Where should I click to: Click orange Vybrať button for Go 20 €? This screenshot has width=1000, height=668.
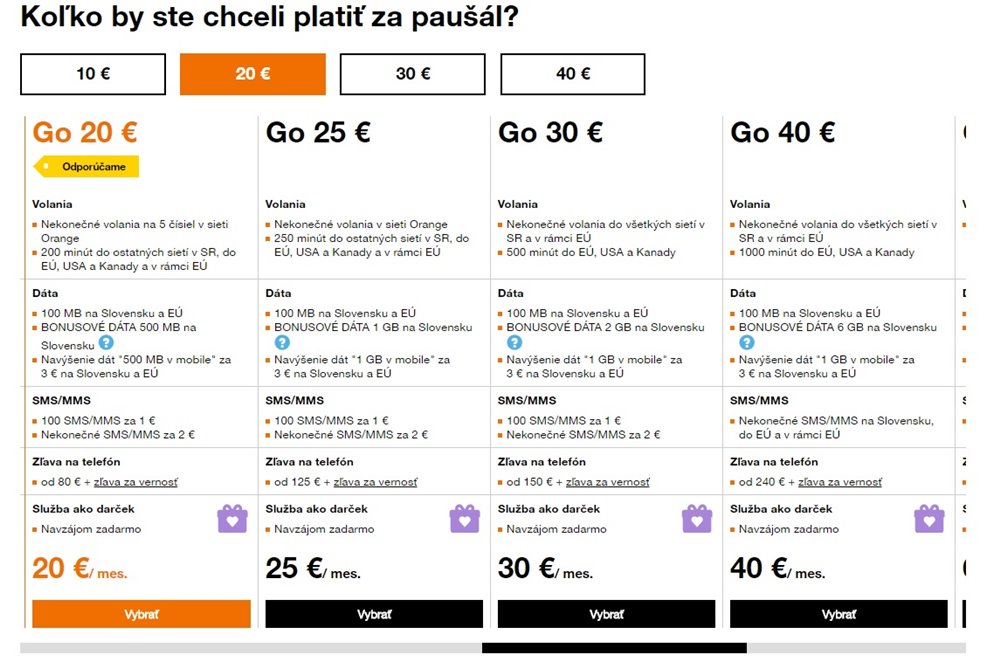142,614
